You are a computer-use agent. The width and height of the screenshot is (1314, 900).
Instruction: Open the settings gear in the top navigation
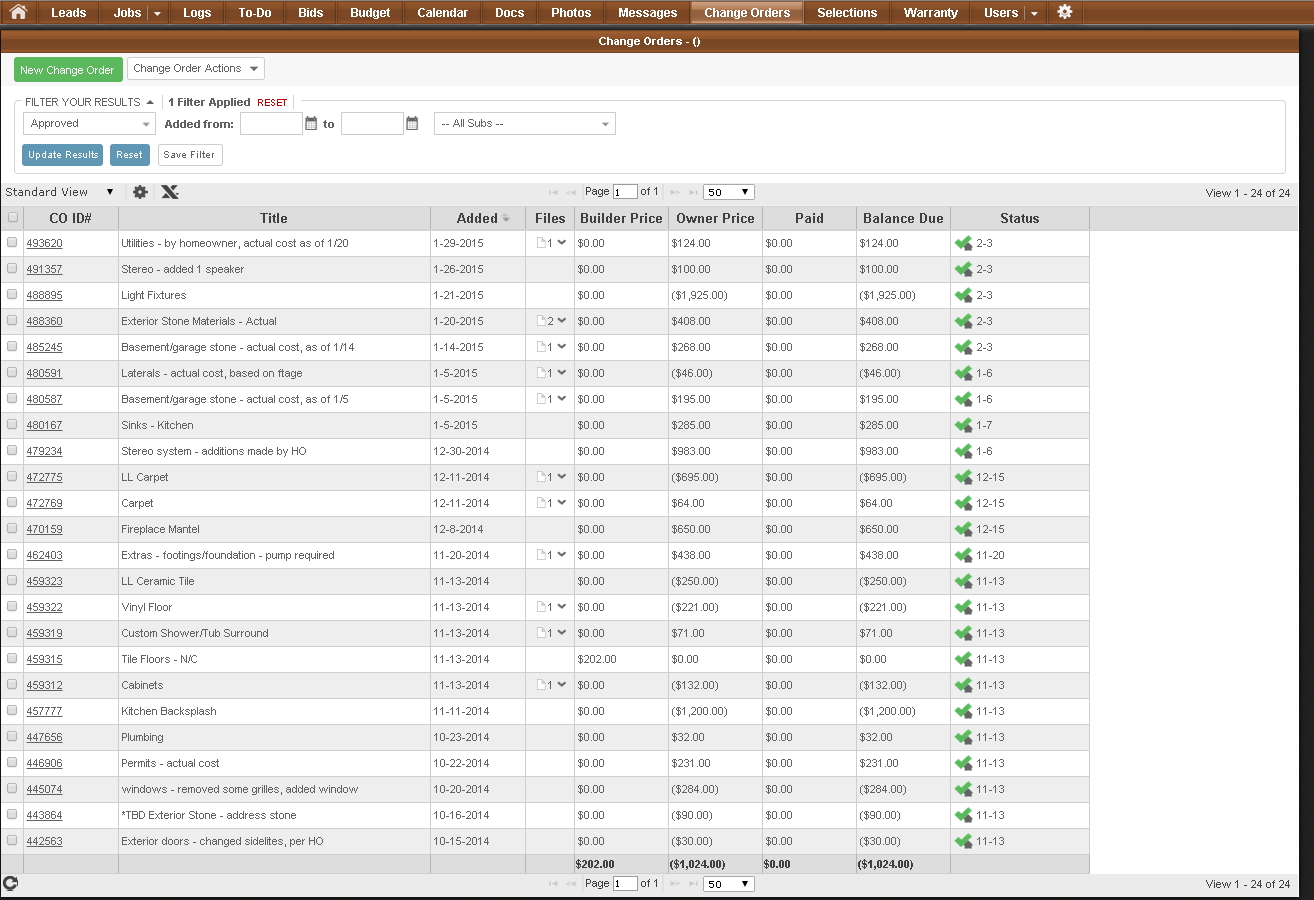pos(1065,12)
